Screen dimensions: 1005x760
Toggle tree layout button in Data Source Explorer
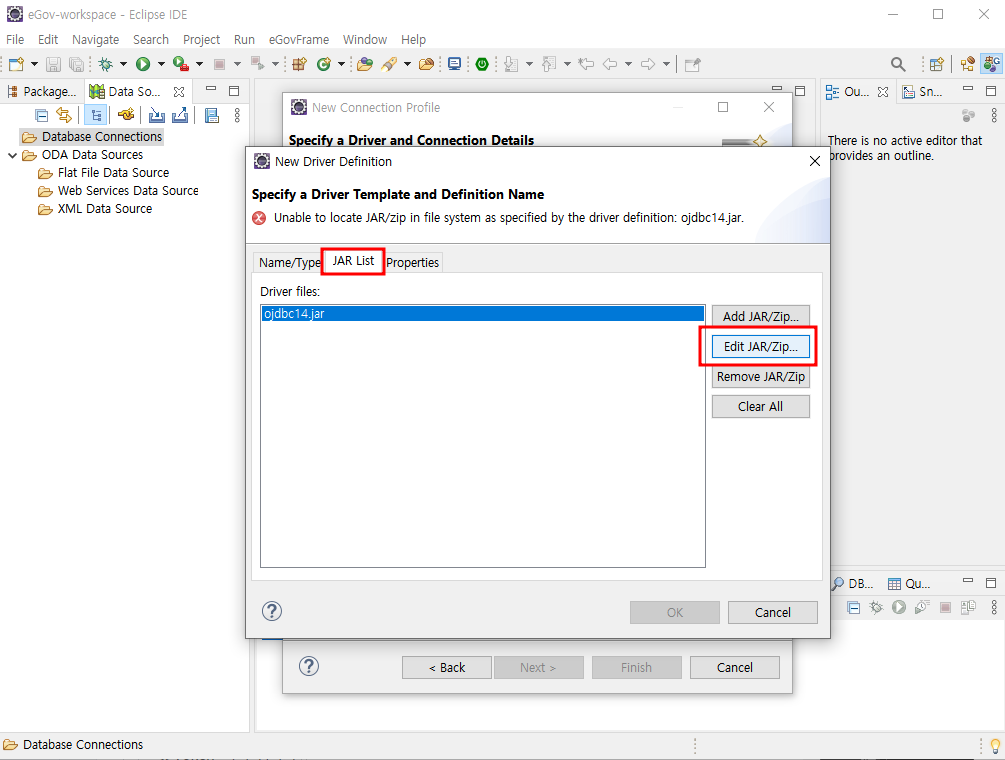pos(96,115)
